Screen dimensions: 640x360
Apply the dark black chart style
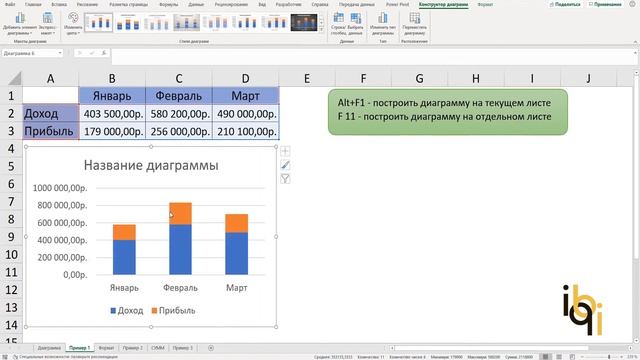[x=304, y=22]
